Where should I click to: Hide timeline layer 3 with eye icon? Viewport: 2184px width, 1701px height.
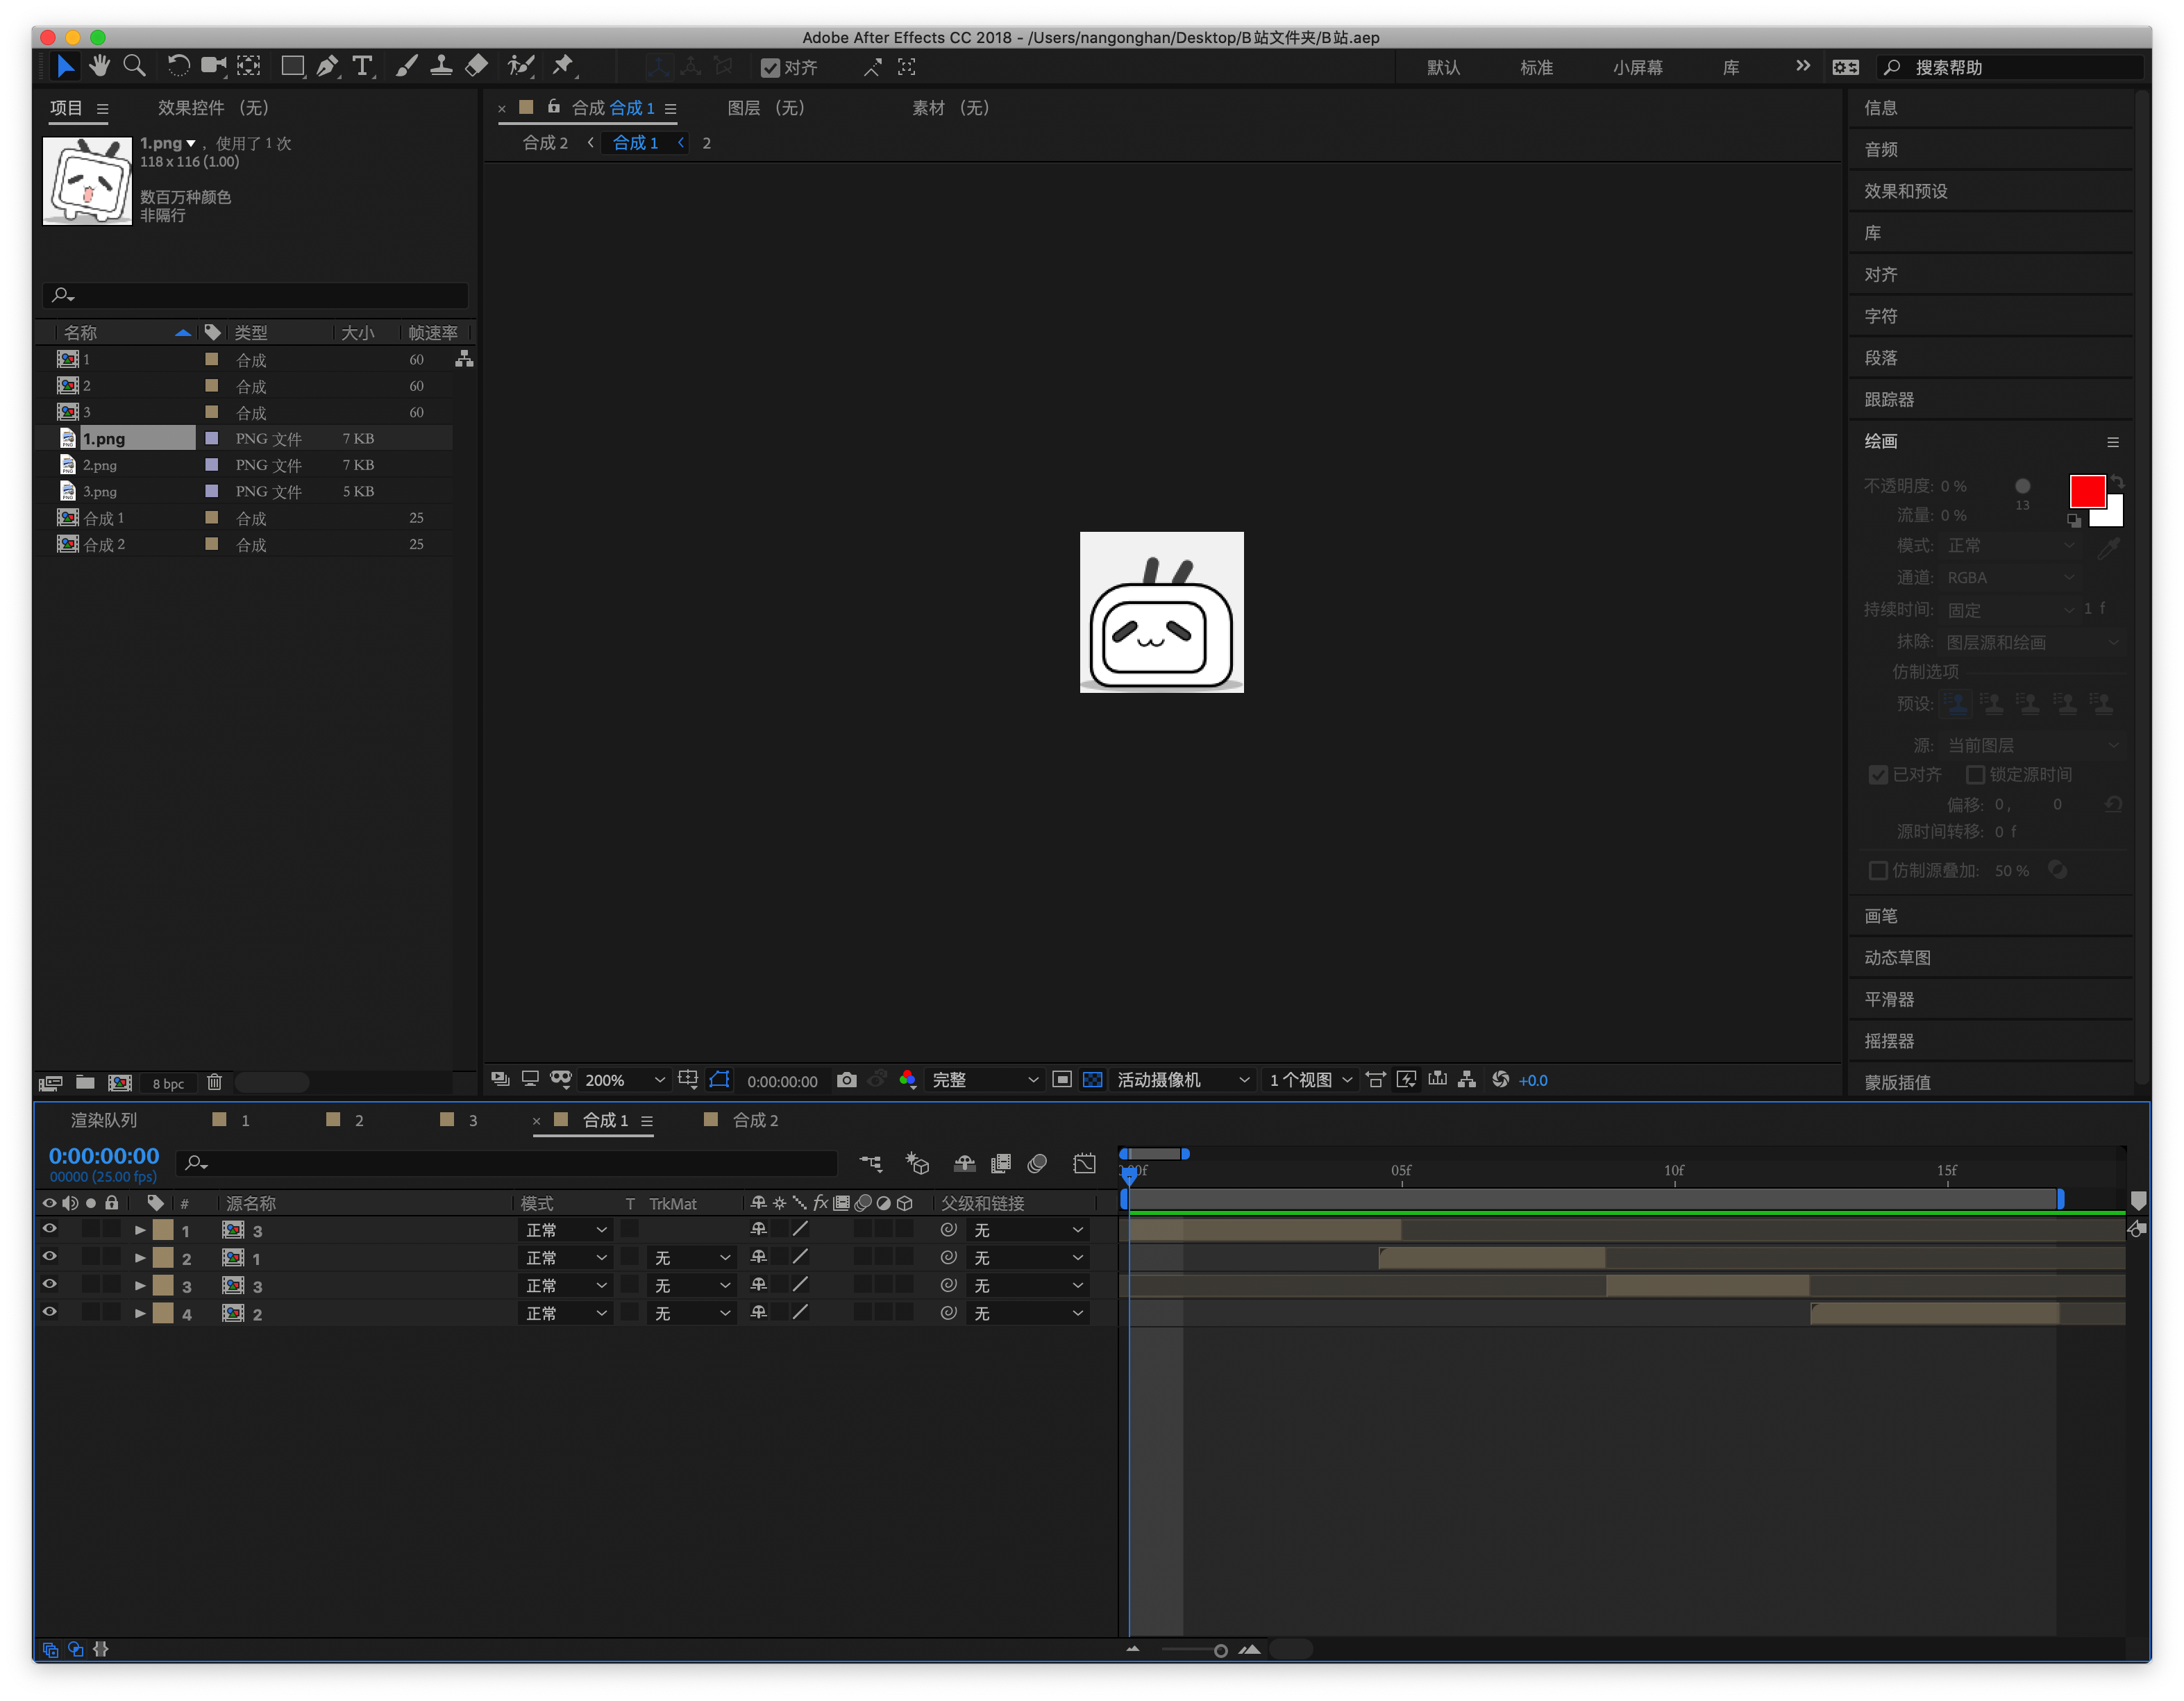49,1285
